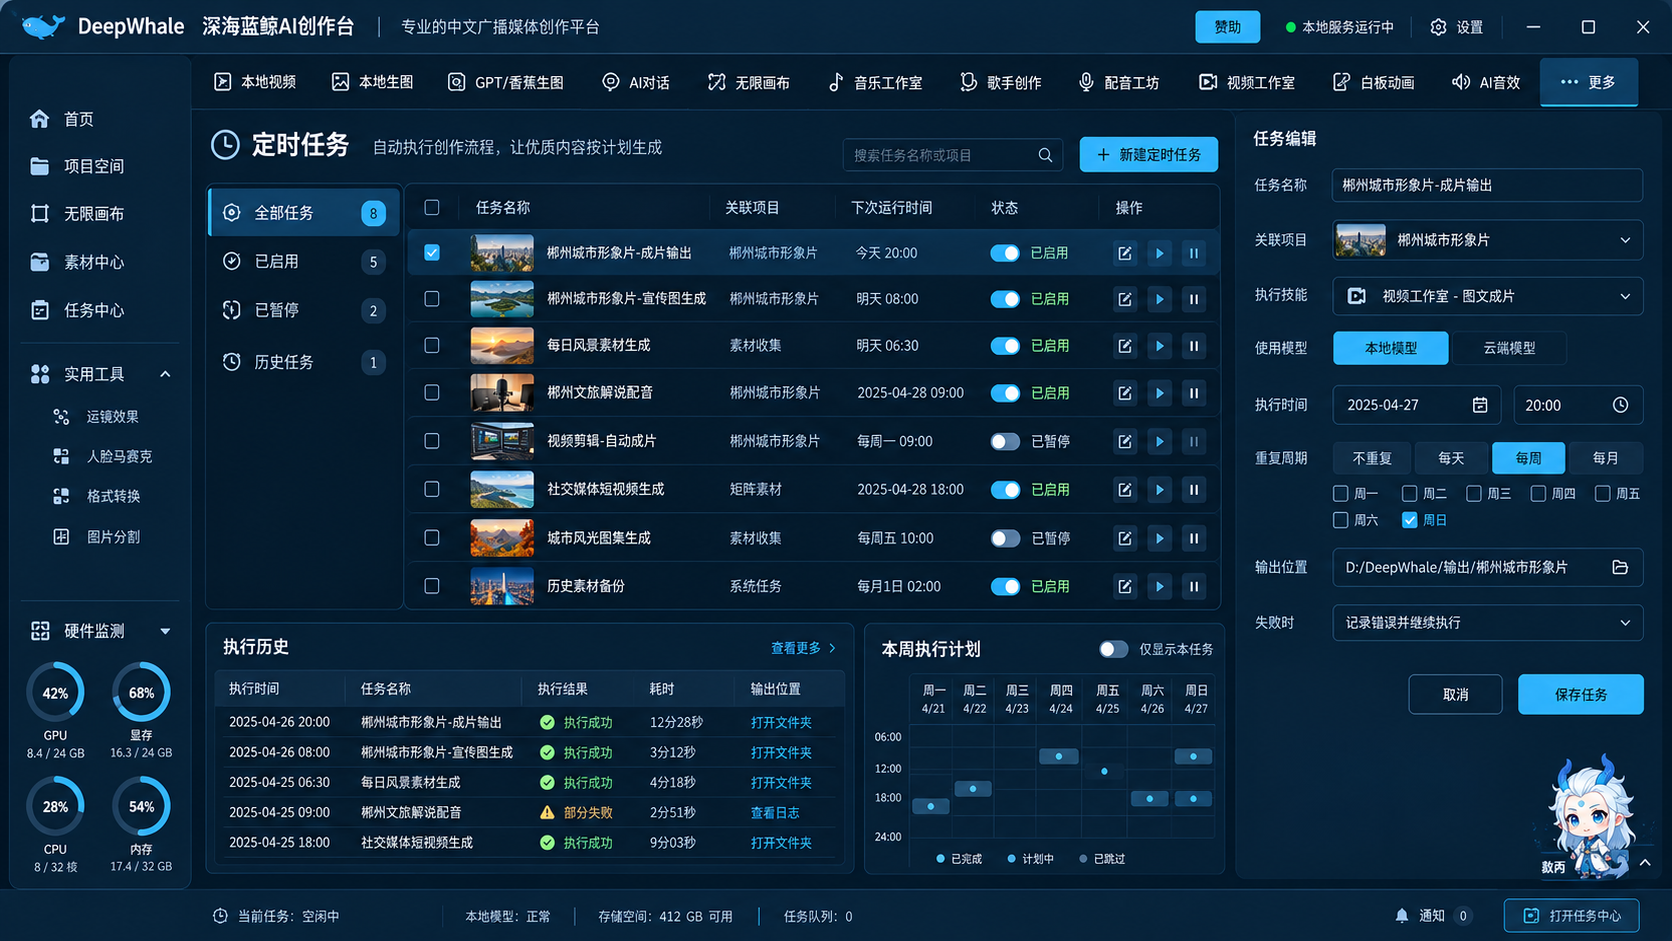
Task: Click the 历史素材备份 task thumbnail
Action: pos(502,586)
